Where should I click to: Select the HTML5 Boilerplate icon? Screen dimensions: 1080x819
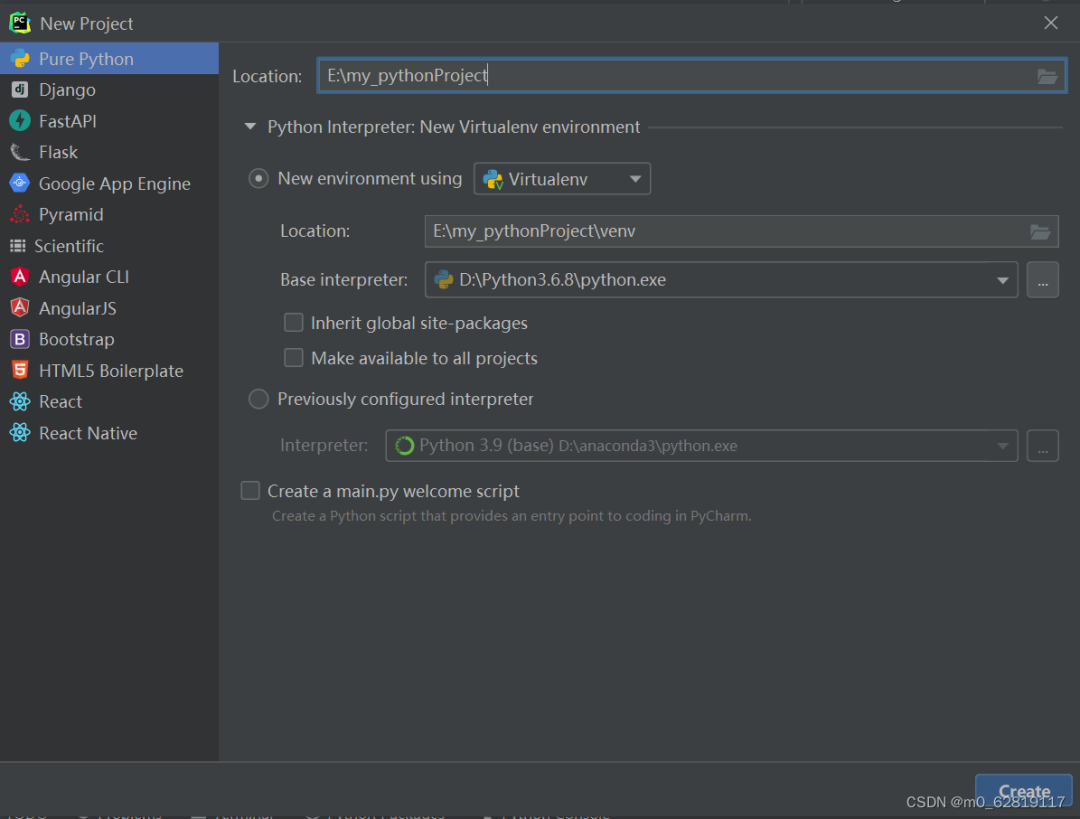point(19,370)
